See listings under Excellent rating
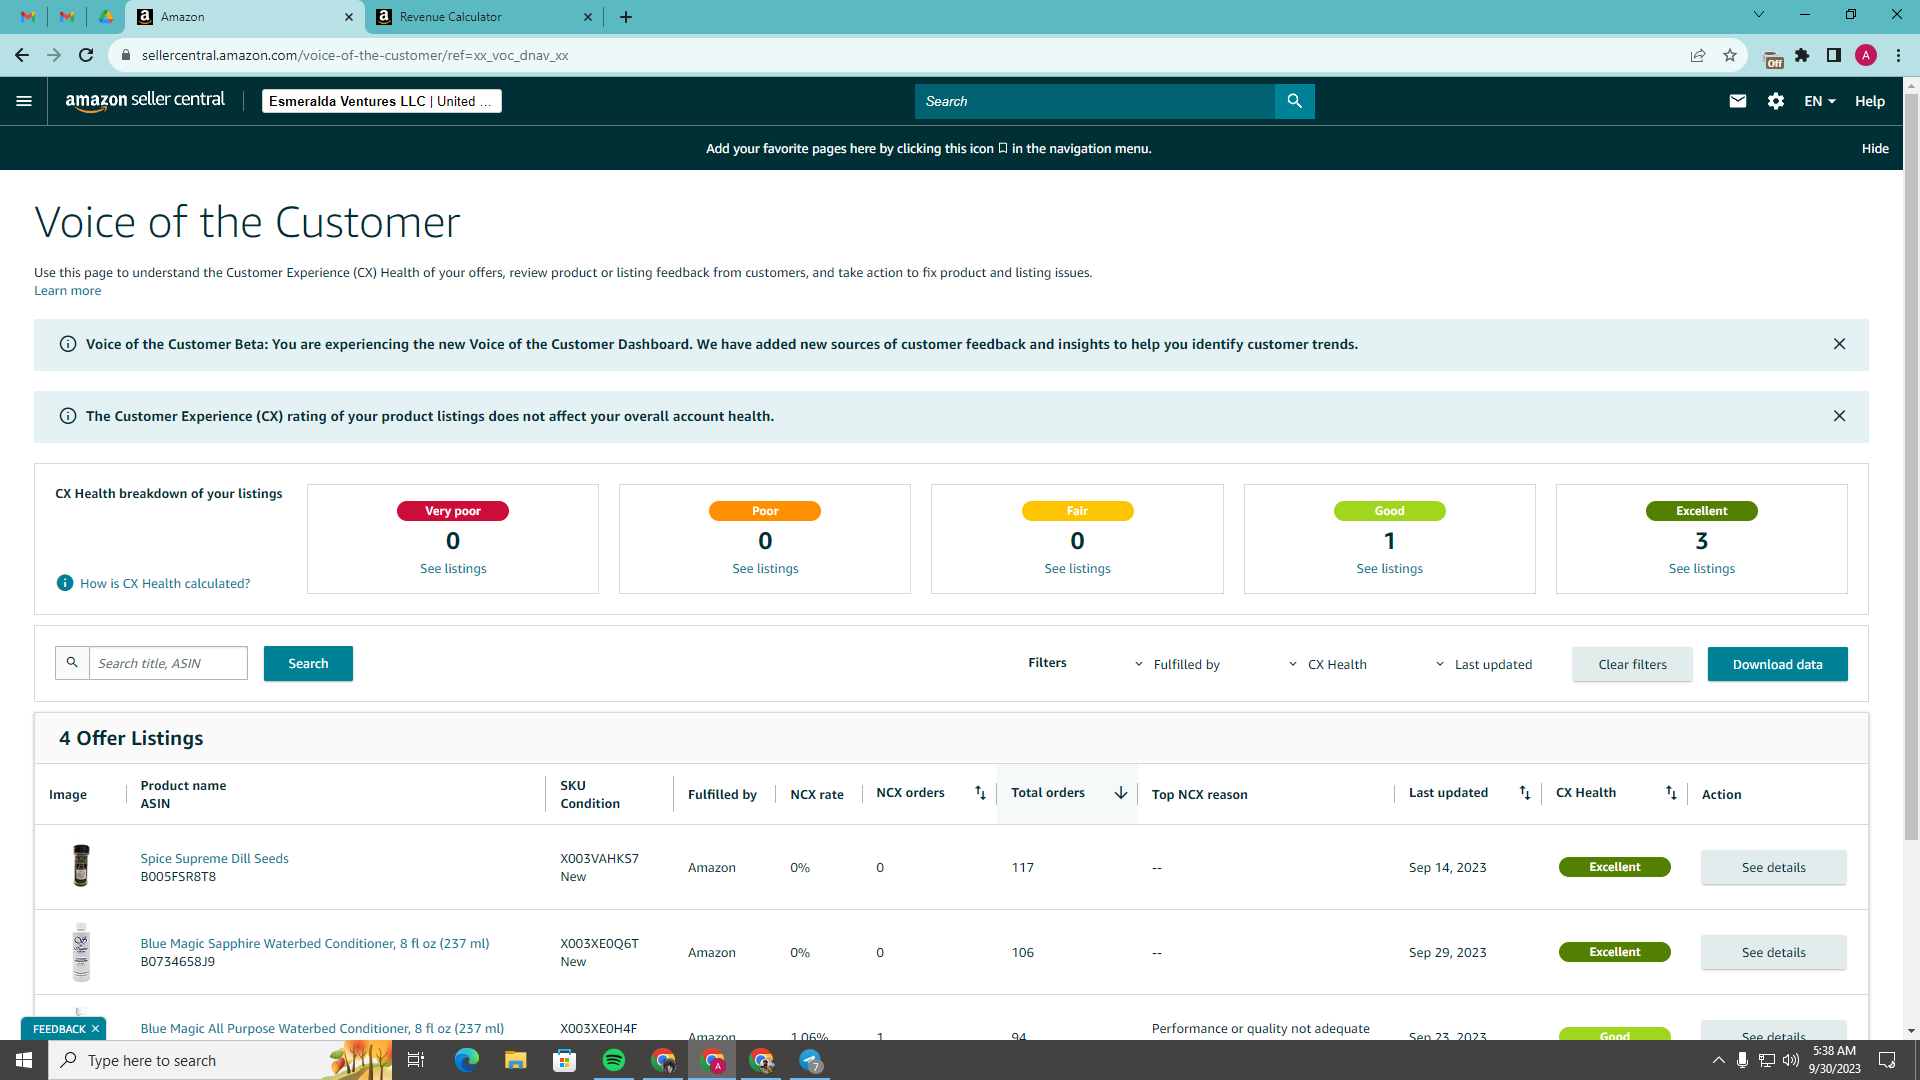This screenshot has height=1080, width=1920. coord(1701,569)
